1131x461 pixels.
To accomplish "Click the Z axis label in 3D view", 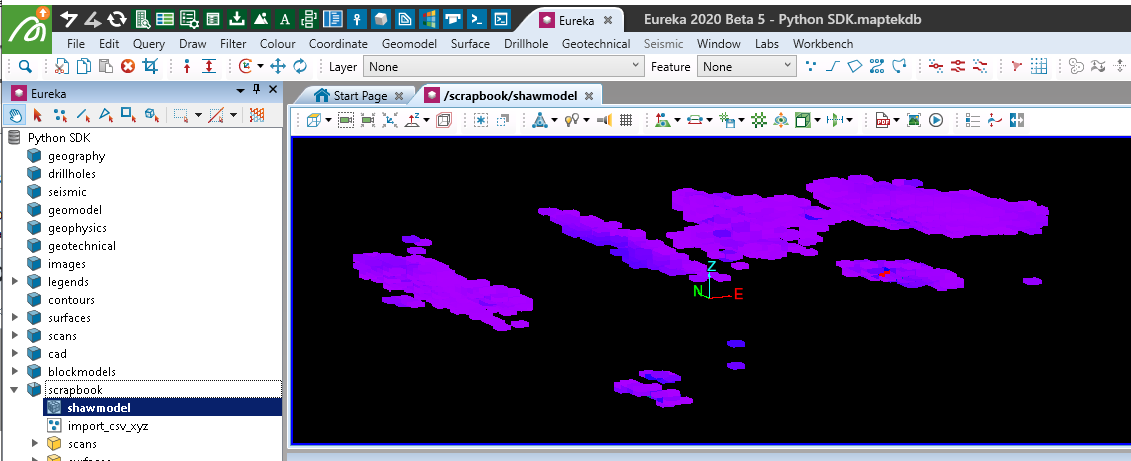I will [711, 266].
